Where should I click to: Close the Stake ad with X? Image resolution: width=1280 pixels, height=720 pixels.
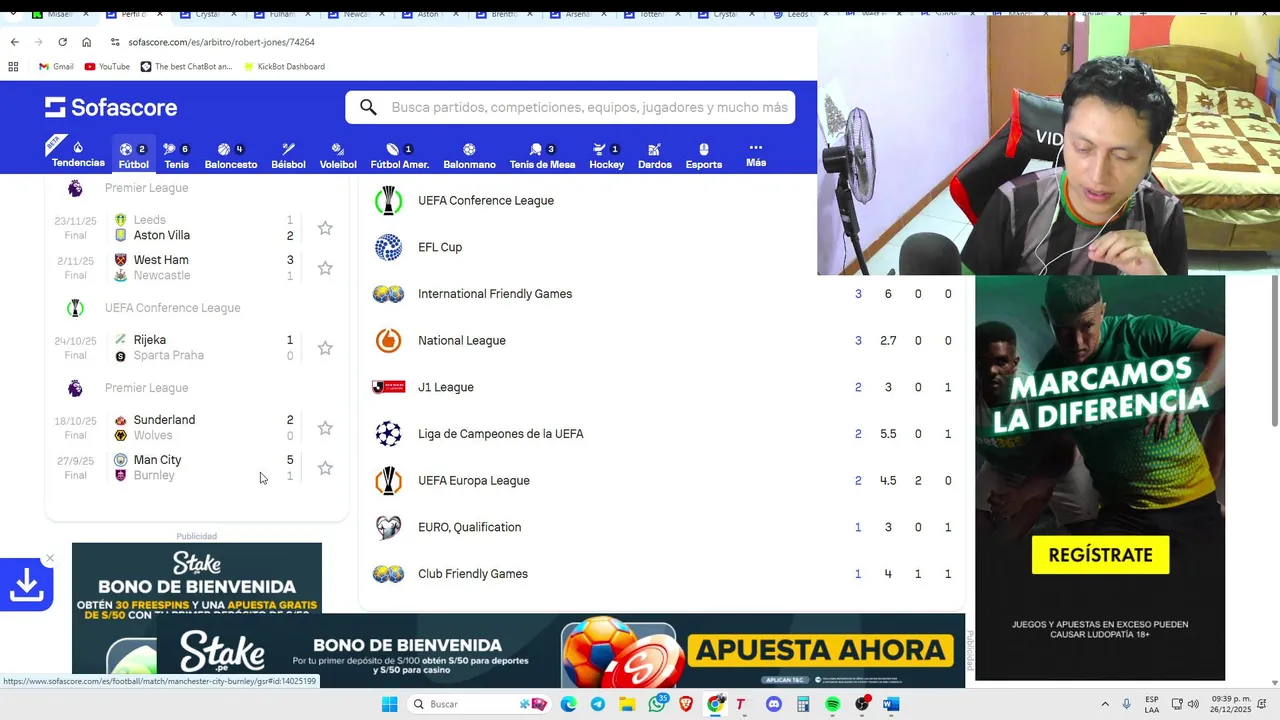tap(50, 558)
